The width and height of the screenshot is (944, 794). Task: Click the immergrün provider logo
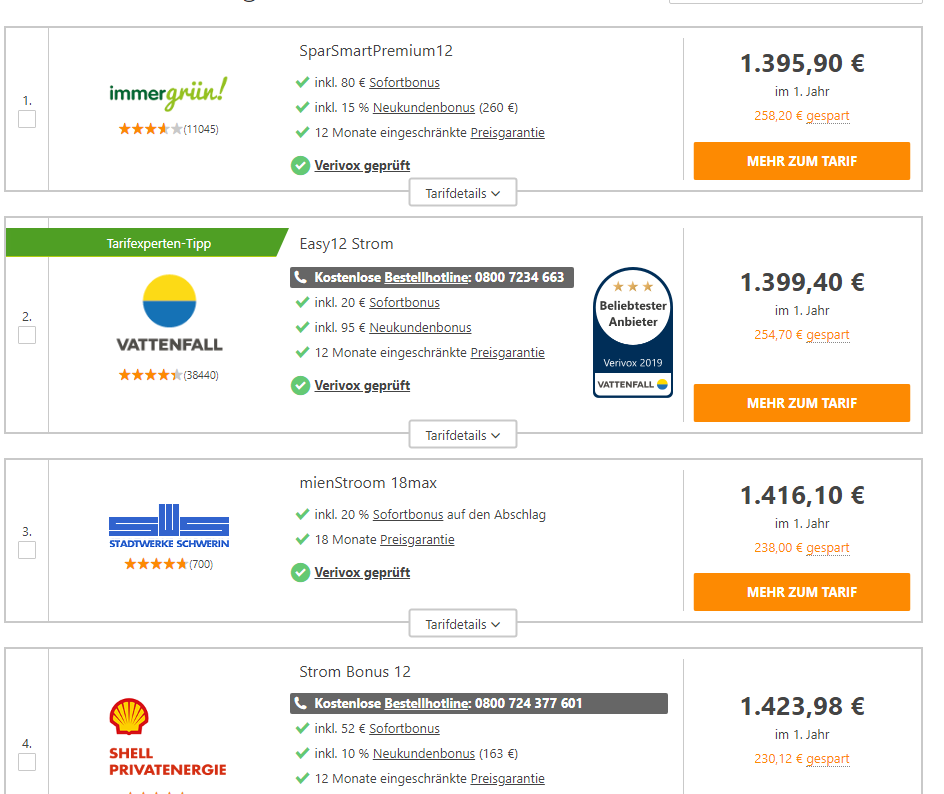coord(168,93)
